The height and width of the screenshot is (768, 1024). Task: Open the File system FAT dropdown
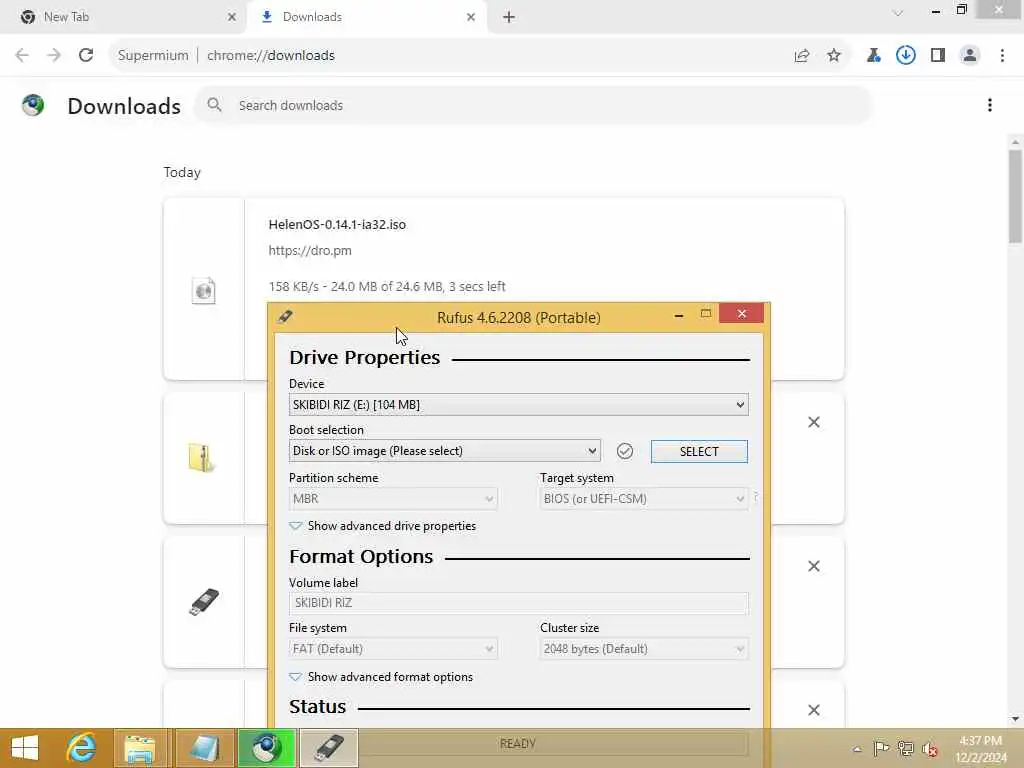pos(393,649)
